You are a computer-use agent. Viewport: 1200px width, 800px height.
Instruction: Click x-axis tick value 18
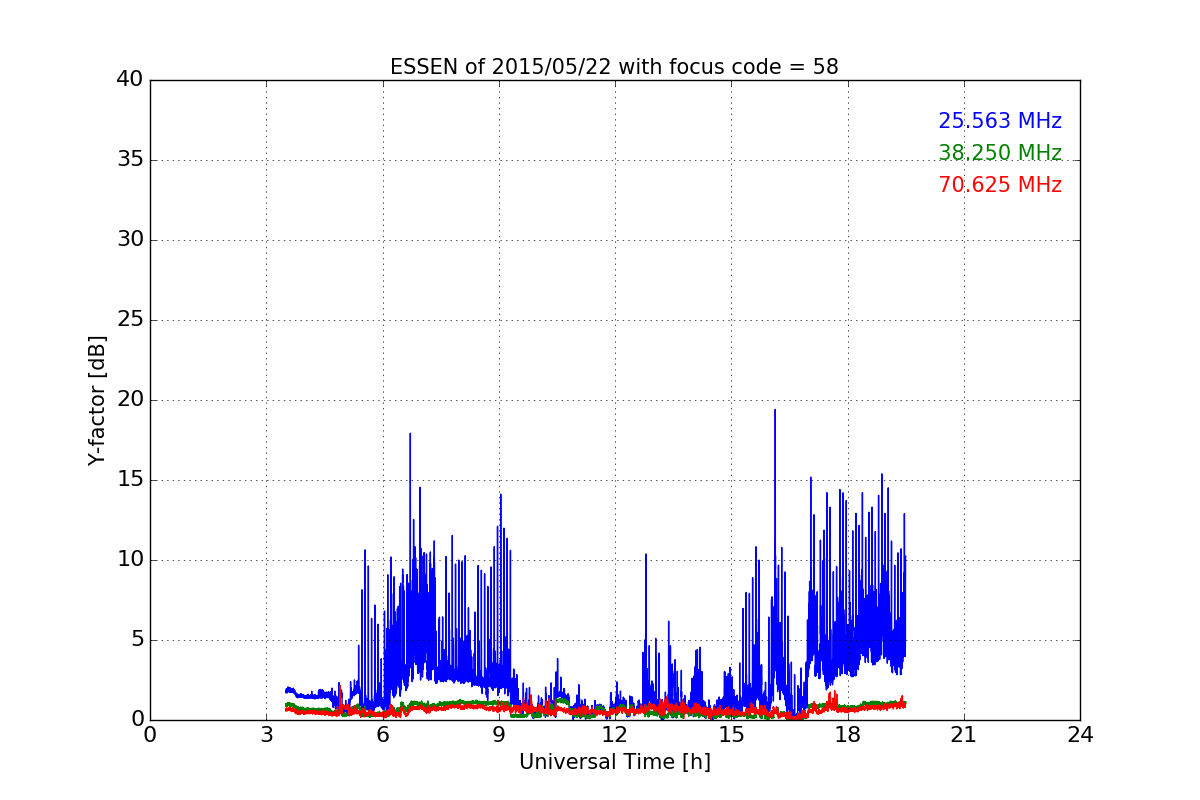tap(848, 735)
